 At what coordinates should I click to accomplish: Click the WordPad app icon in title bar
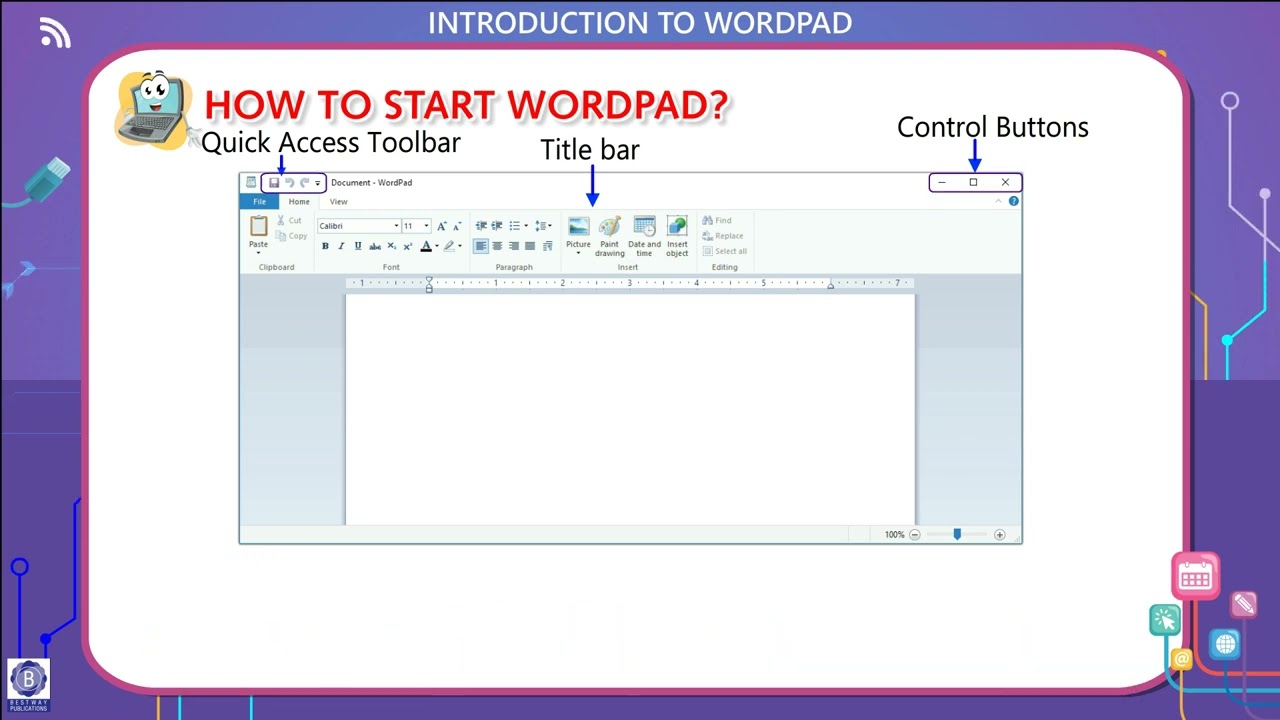[252, 183]
